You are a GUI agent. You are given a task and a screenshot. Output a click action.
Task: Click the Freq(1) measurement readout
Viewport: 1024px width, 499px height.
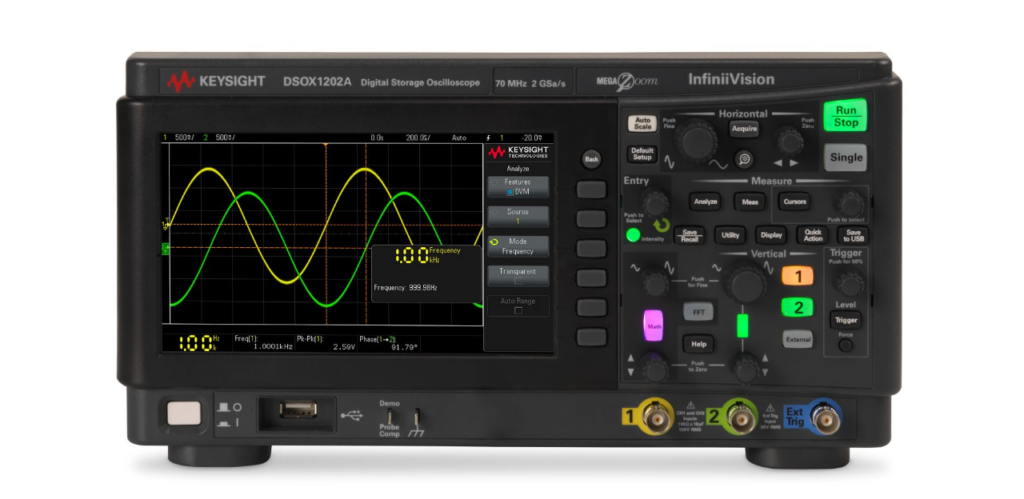pos(263,343)
